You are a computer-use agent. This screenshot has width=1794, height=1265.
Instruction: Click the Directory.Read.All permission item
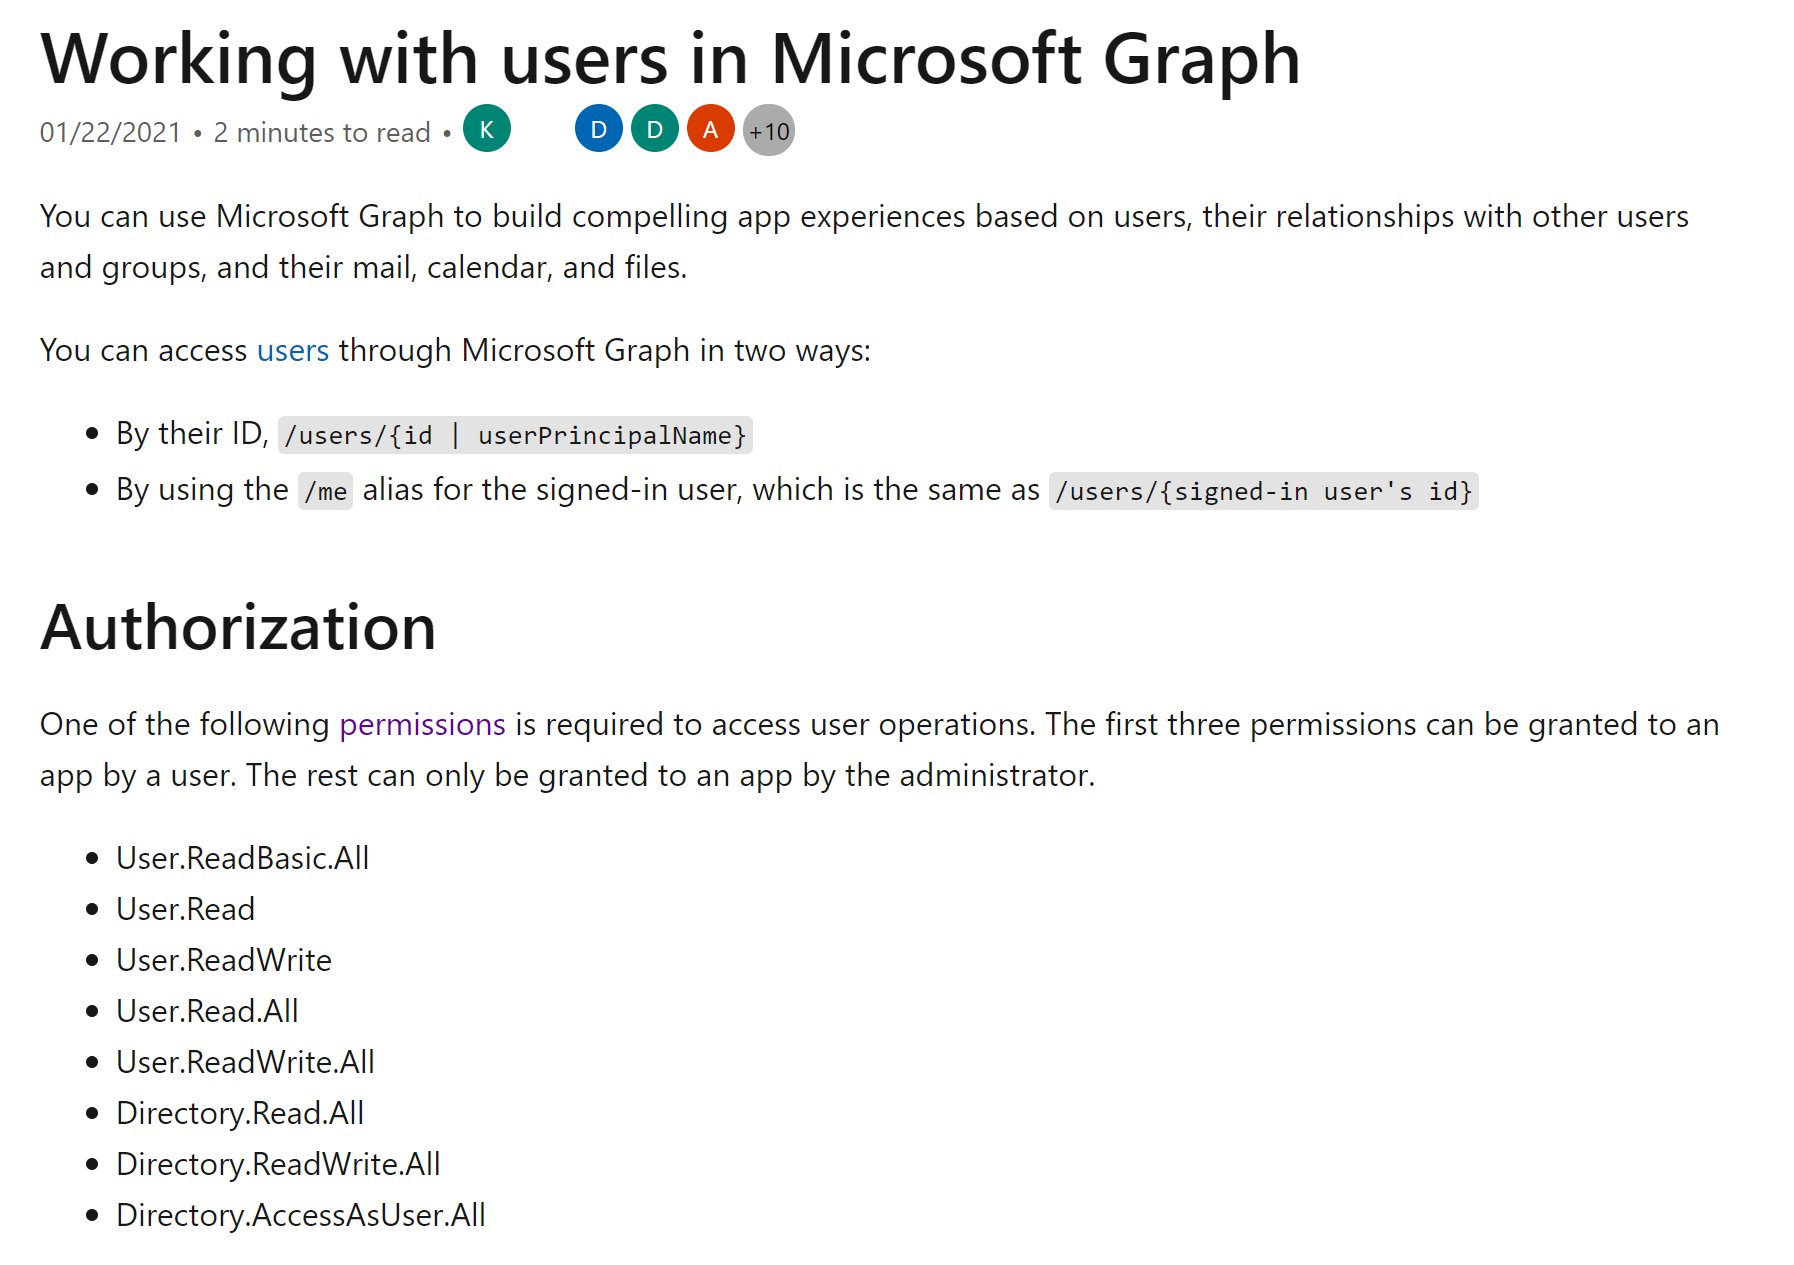click(x=240, y=1114)
